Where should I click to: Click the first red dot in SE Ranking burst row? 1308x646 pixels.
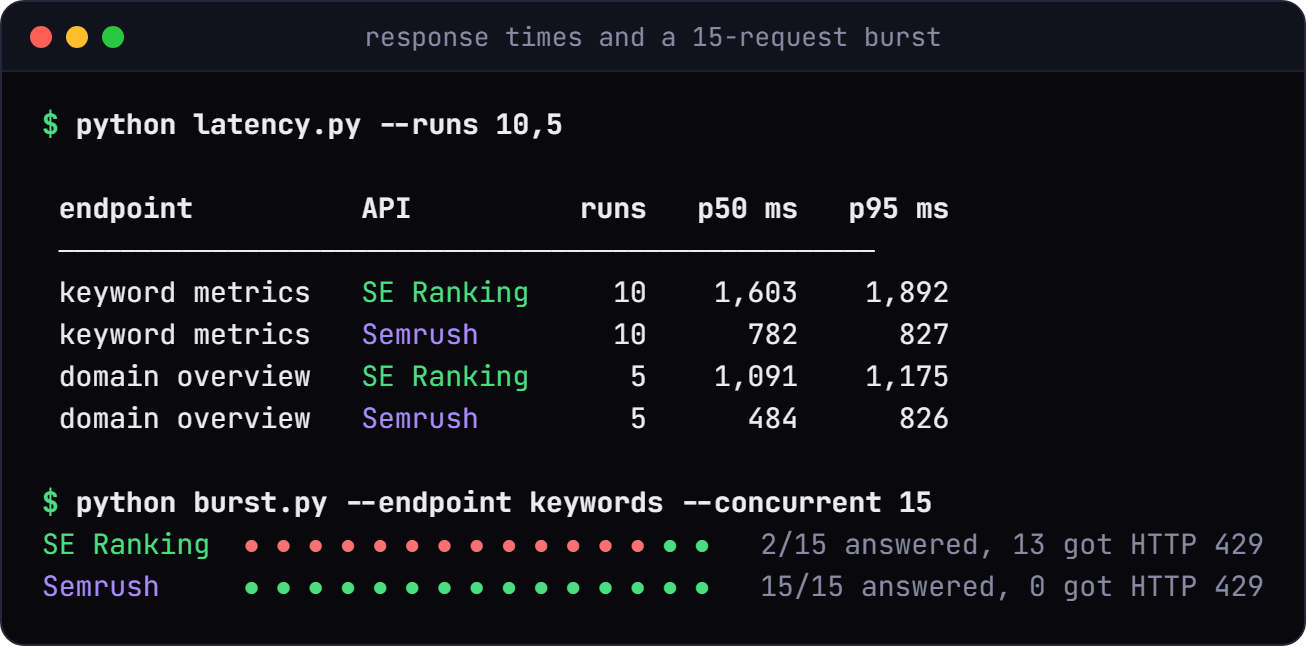[x=251, y=546]
